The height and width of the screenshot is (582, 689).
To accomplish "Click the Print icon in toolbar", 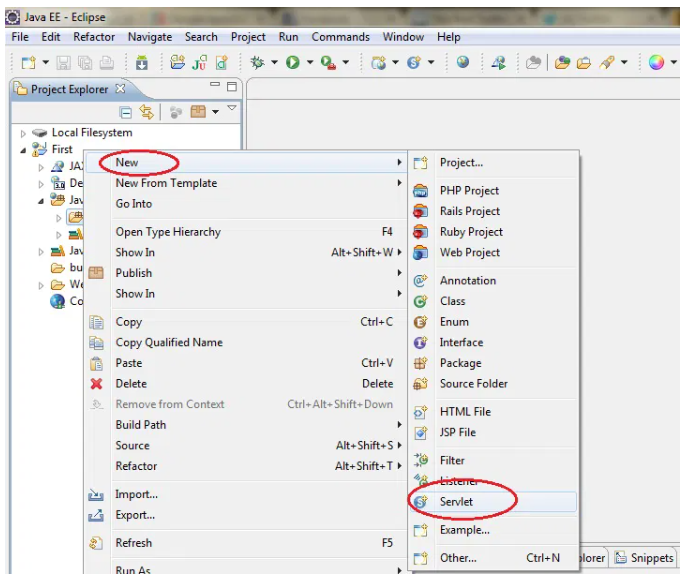I will [x=105, y=62].
